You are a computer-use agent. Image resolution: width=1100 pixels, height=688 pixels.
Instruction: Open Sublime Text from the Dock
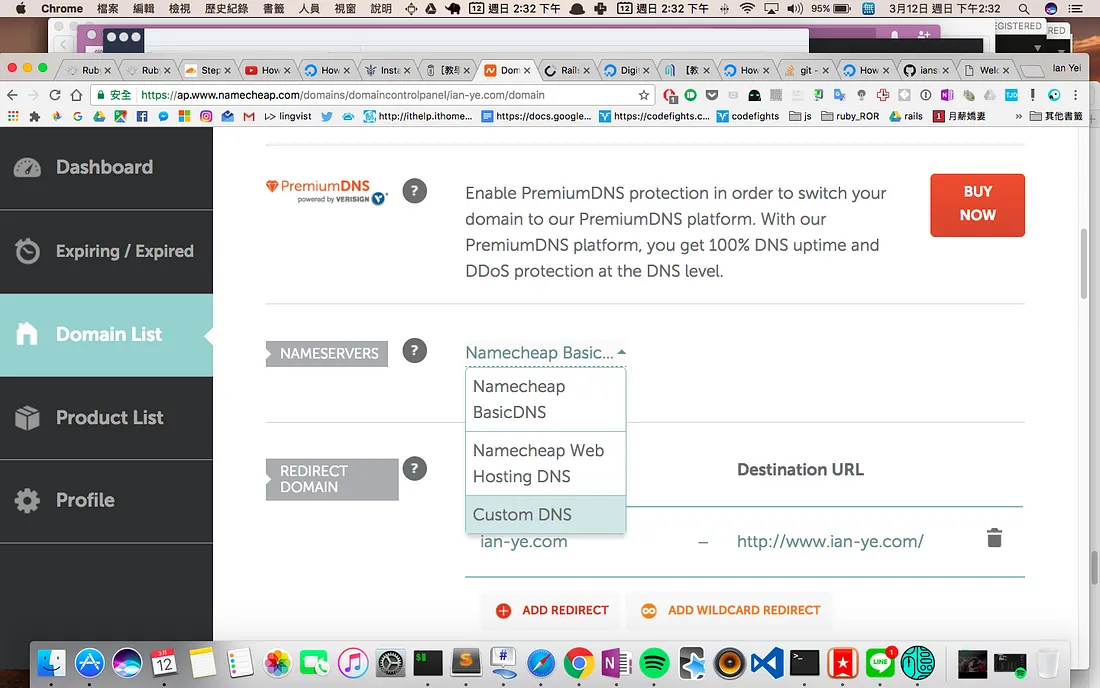coord(466,663)
